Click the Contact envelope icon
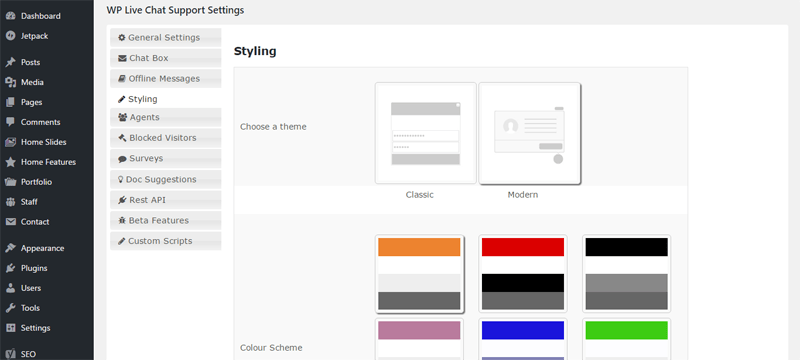Viewport: 800px width, 360px height. [x=10, y=221]
